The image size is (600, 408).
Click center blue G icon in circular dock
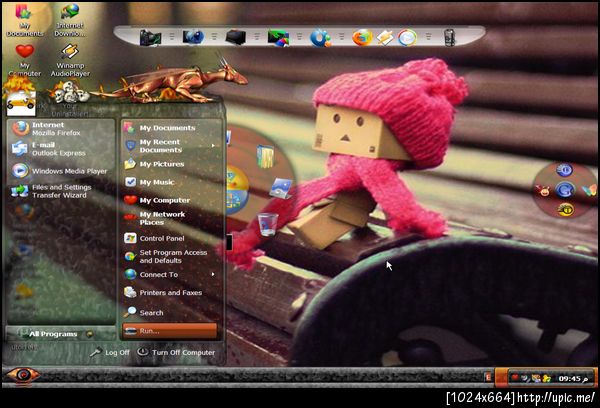[x=565, y=189]
